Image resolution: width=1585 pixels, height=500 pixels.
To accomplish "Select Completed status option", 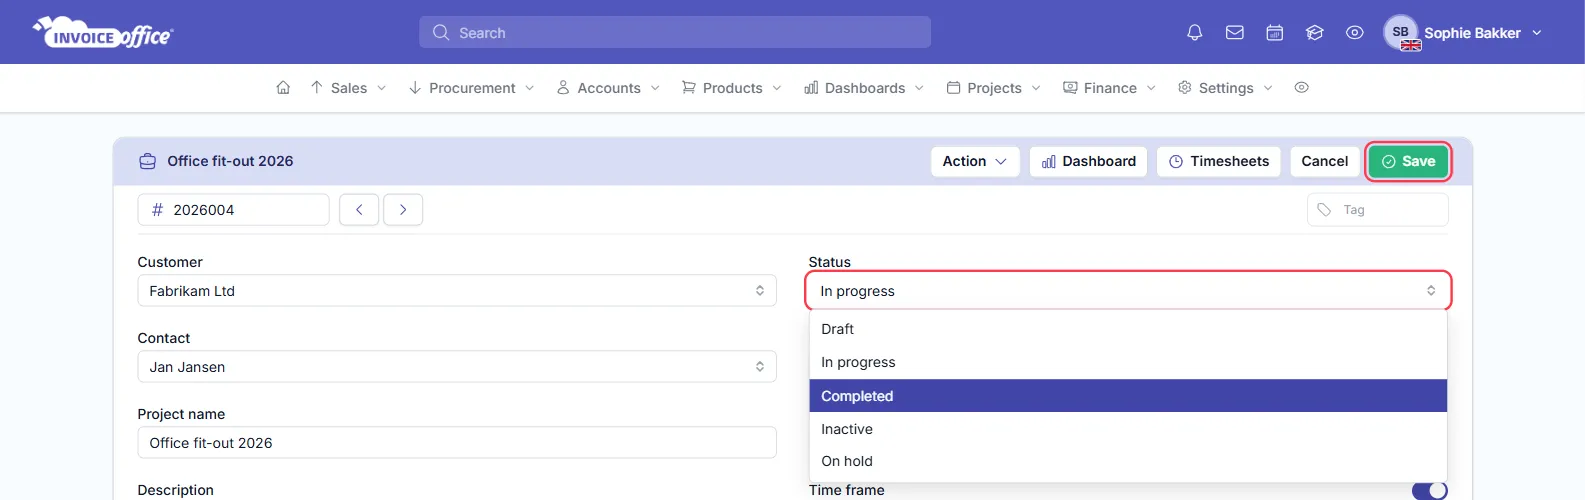I will pos(1128,396).
